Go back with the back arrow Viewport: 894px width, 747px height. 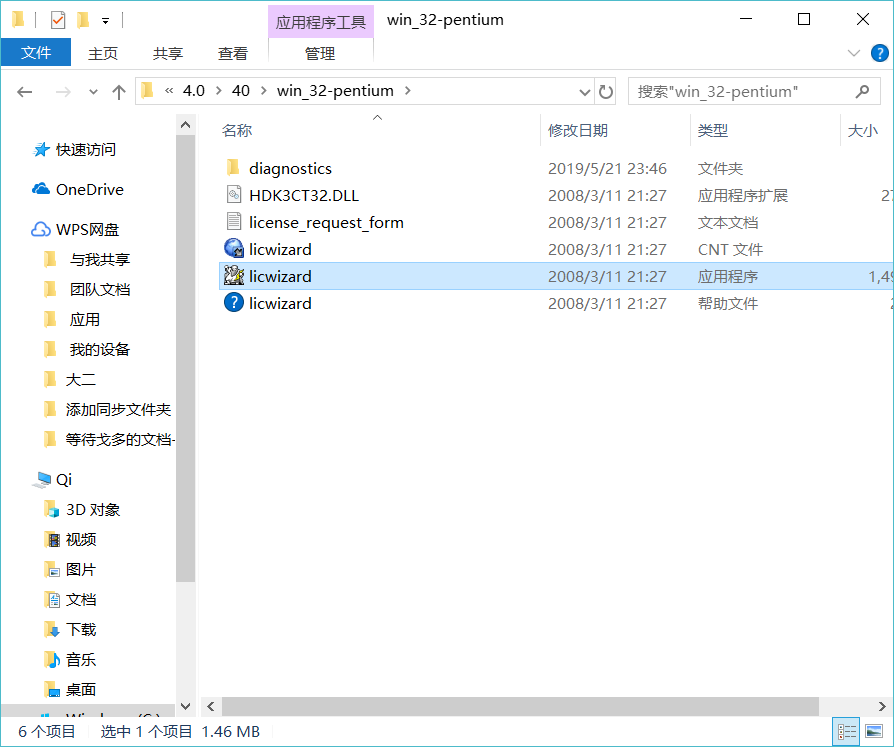click(x=25, y=92)
